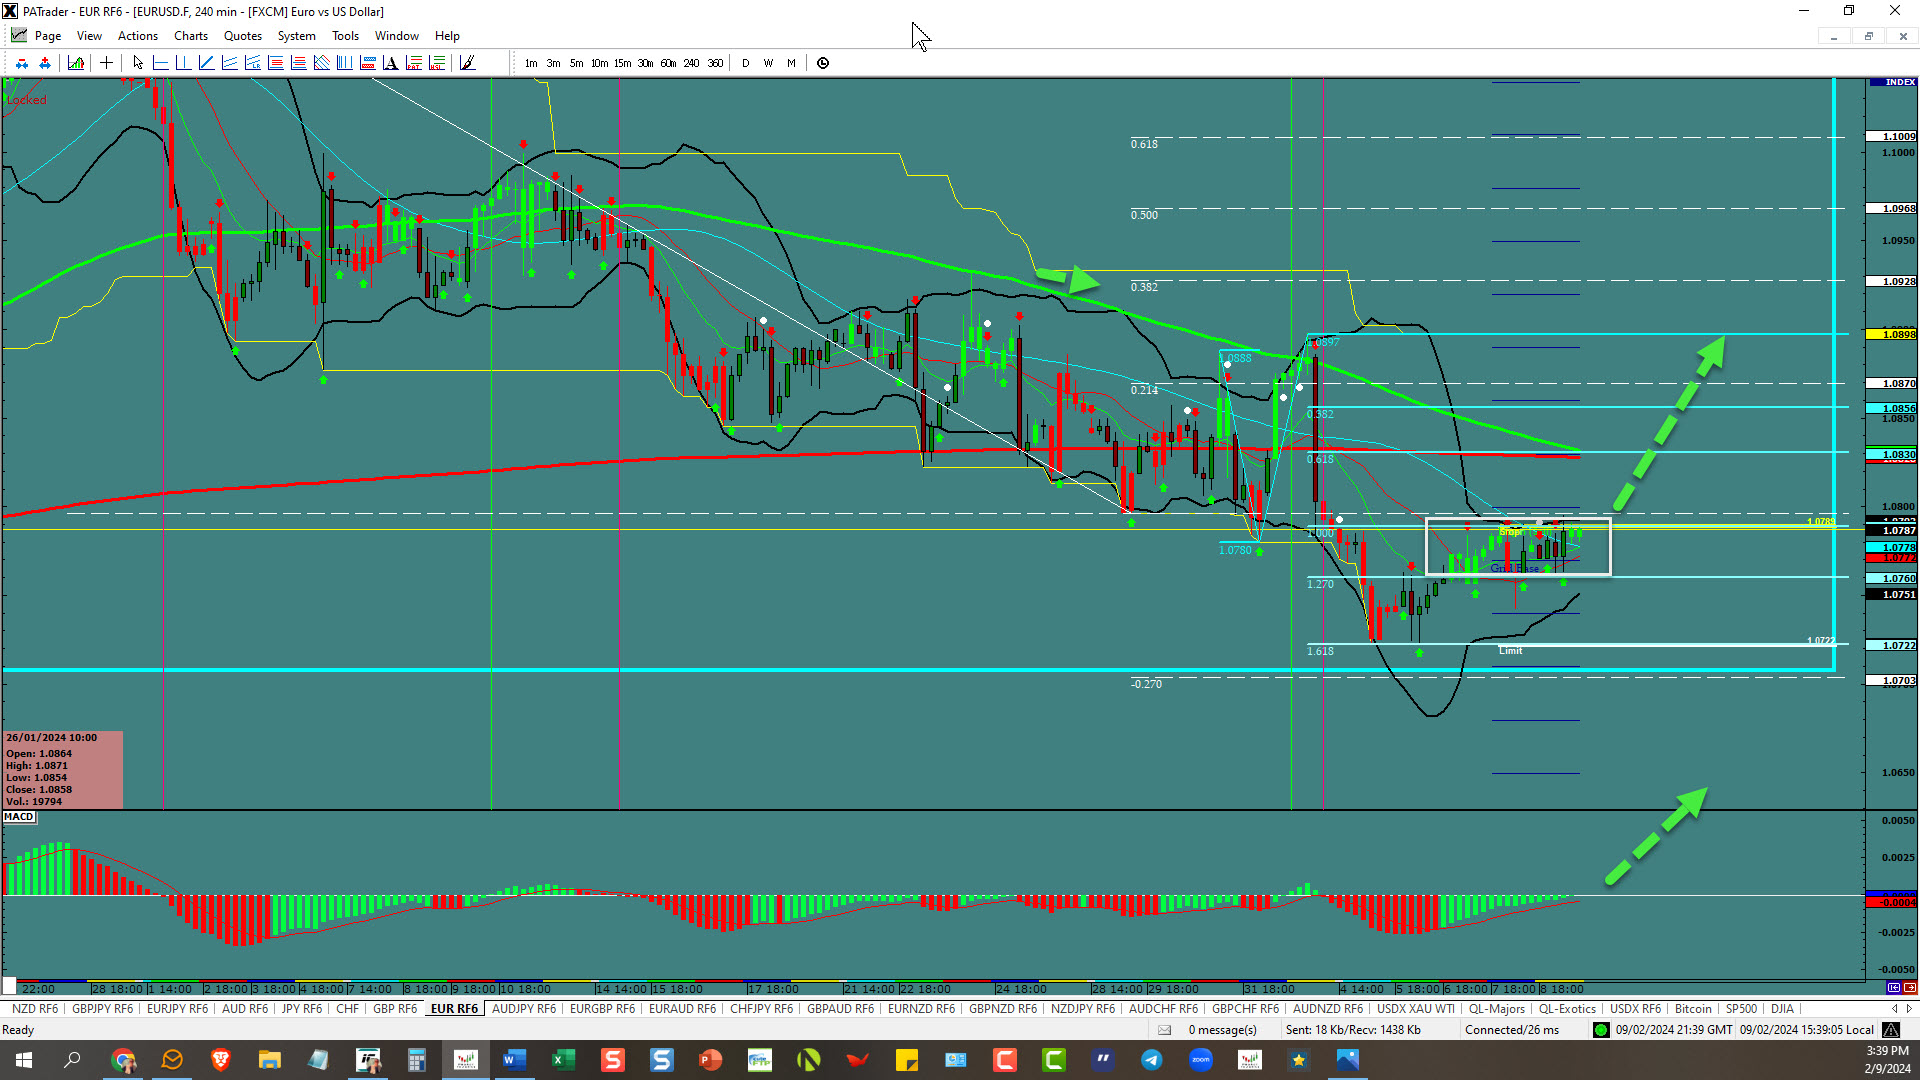Switch to the Bitcoin tab
This screenshot has width=1920, height=1080.
tap(1693, 1009)
